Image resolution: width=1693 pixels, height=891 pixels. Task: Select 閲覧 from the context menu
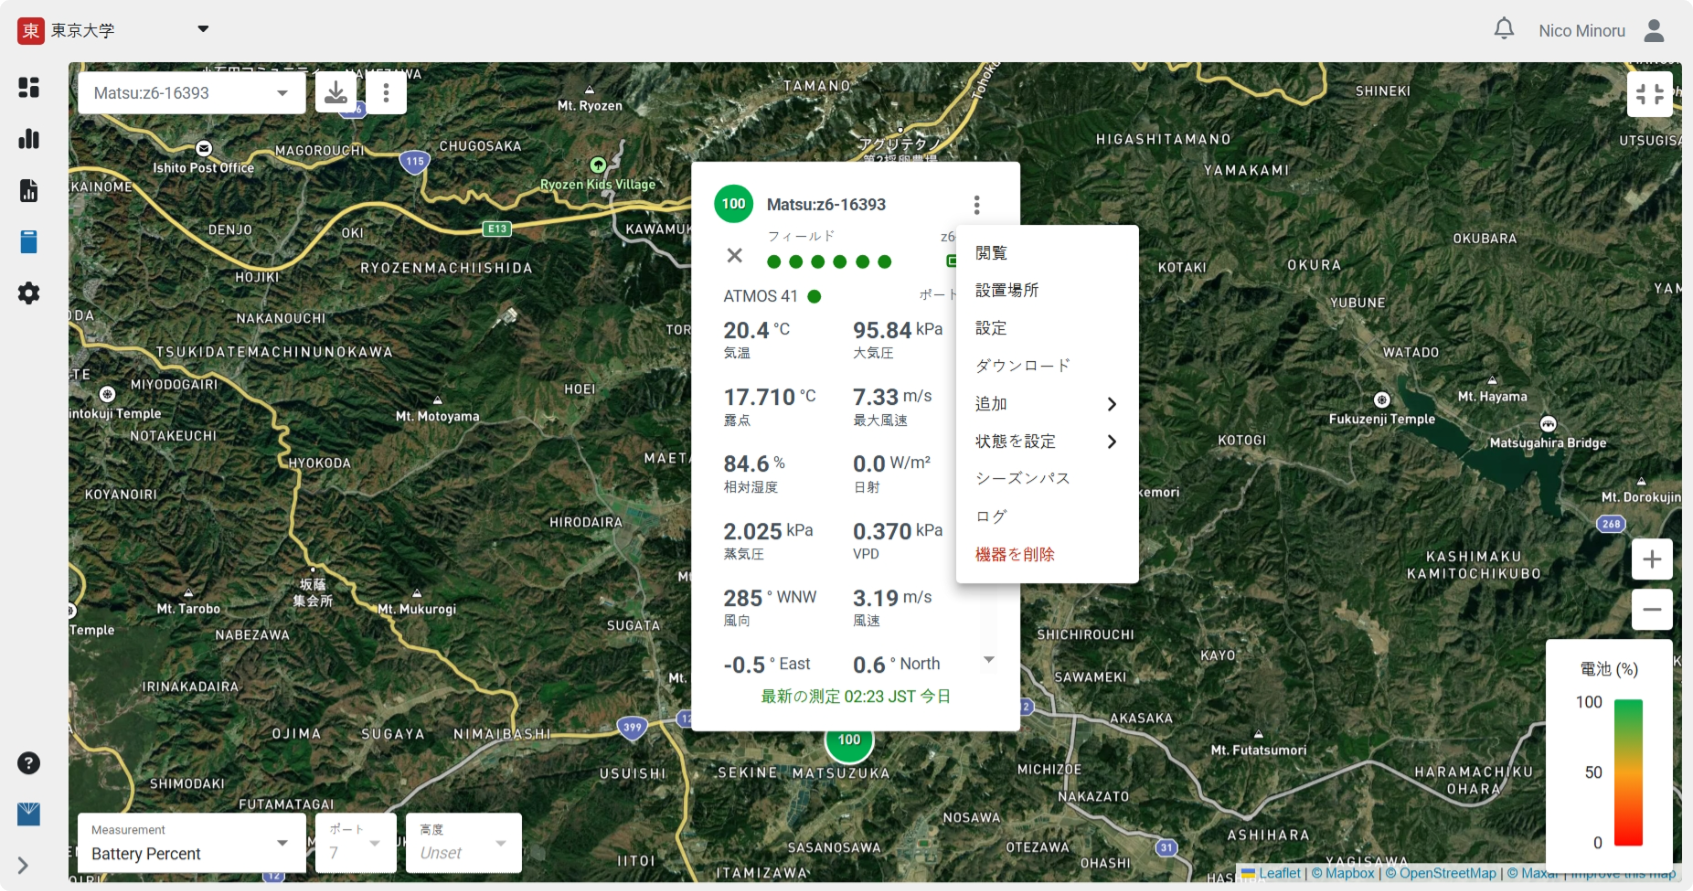point(1047,253)
